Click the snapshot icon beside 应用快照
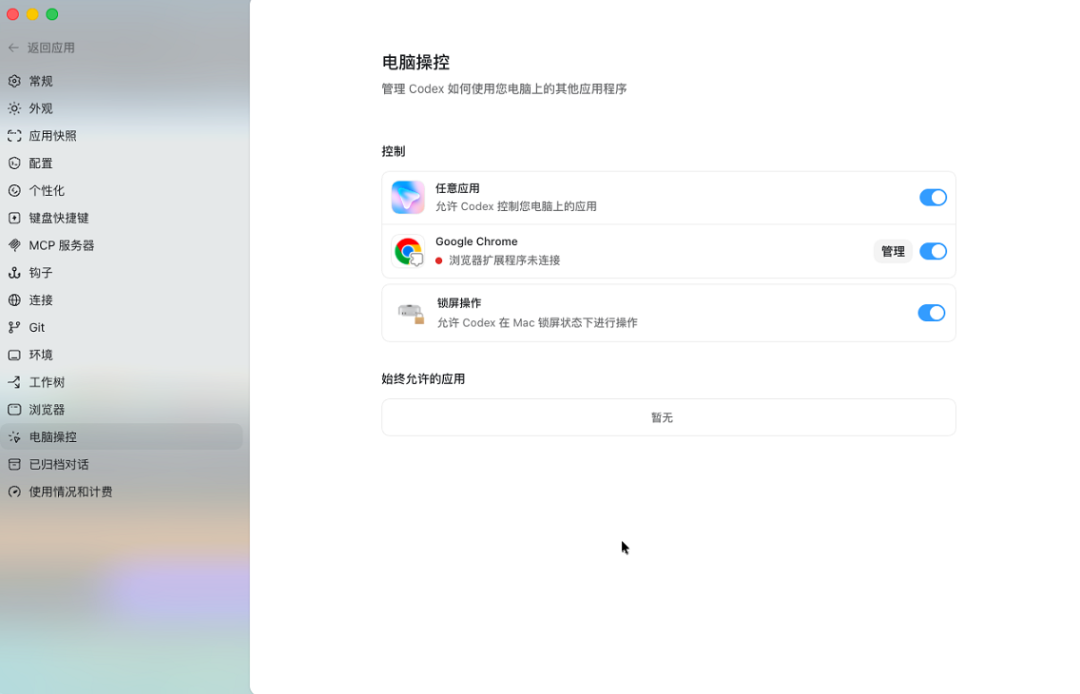 14,136
